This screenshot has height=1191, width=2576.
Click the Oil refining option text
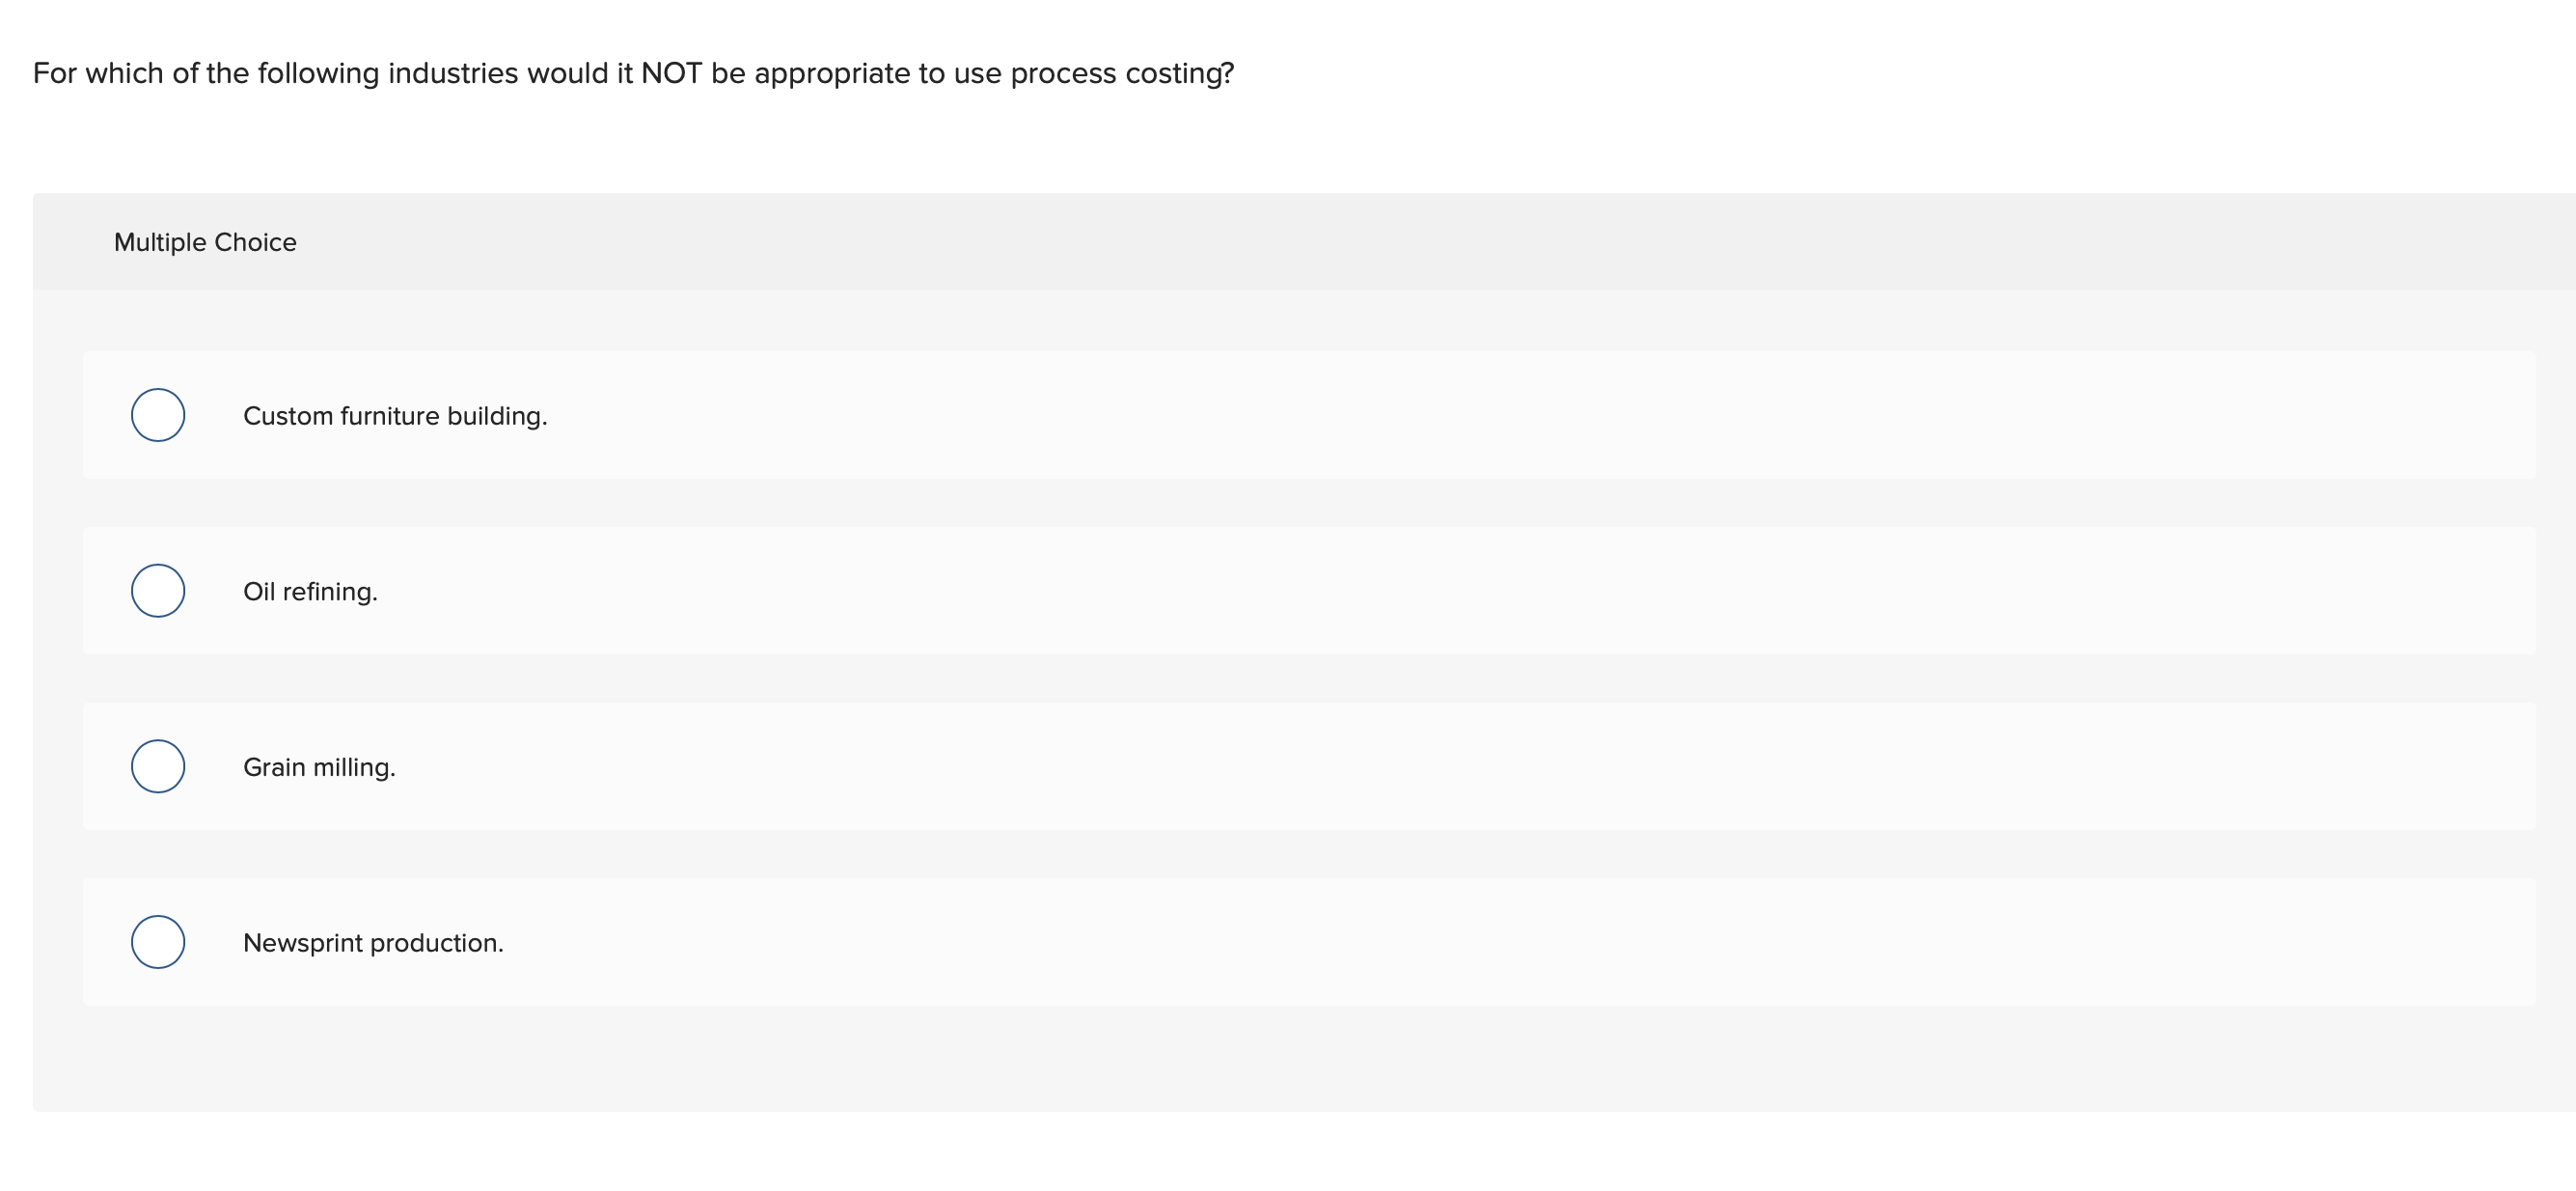click(x=310, y=590)
